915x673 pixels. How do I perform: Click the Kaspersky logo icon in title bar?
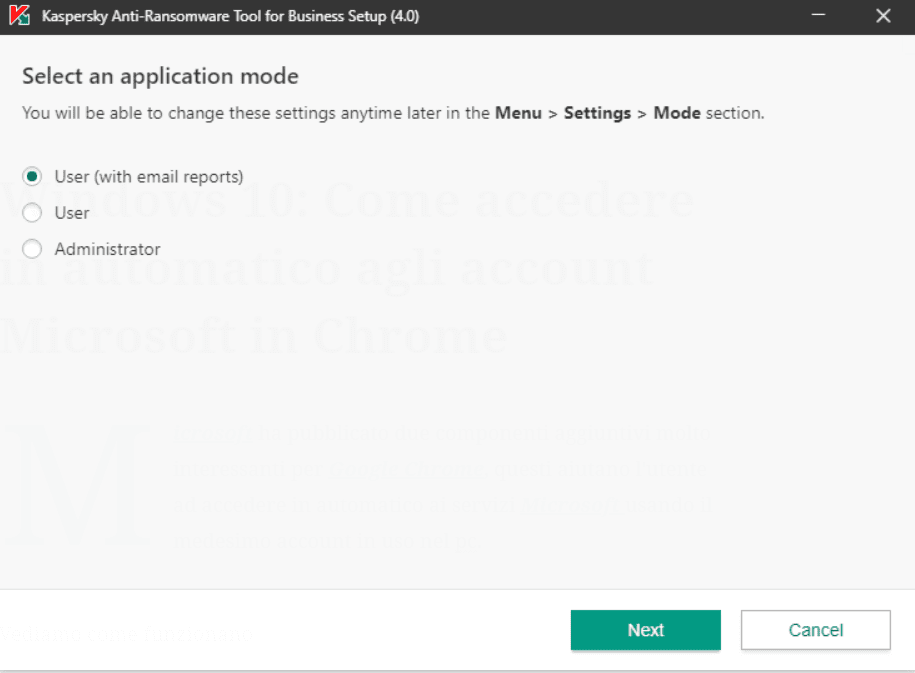[19, 15]
